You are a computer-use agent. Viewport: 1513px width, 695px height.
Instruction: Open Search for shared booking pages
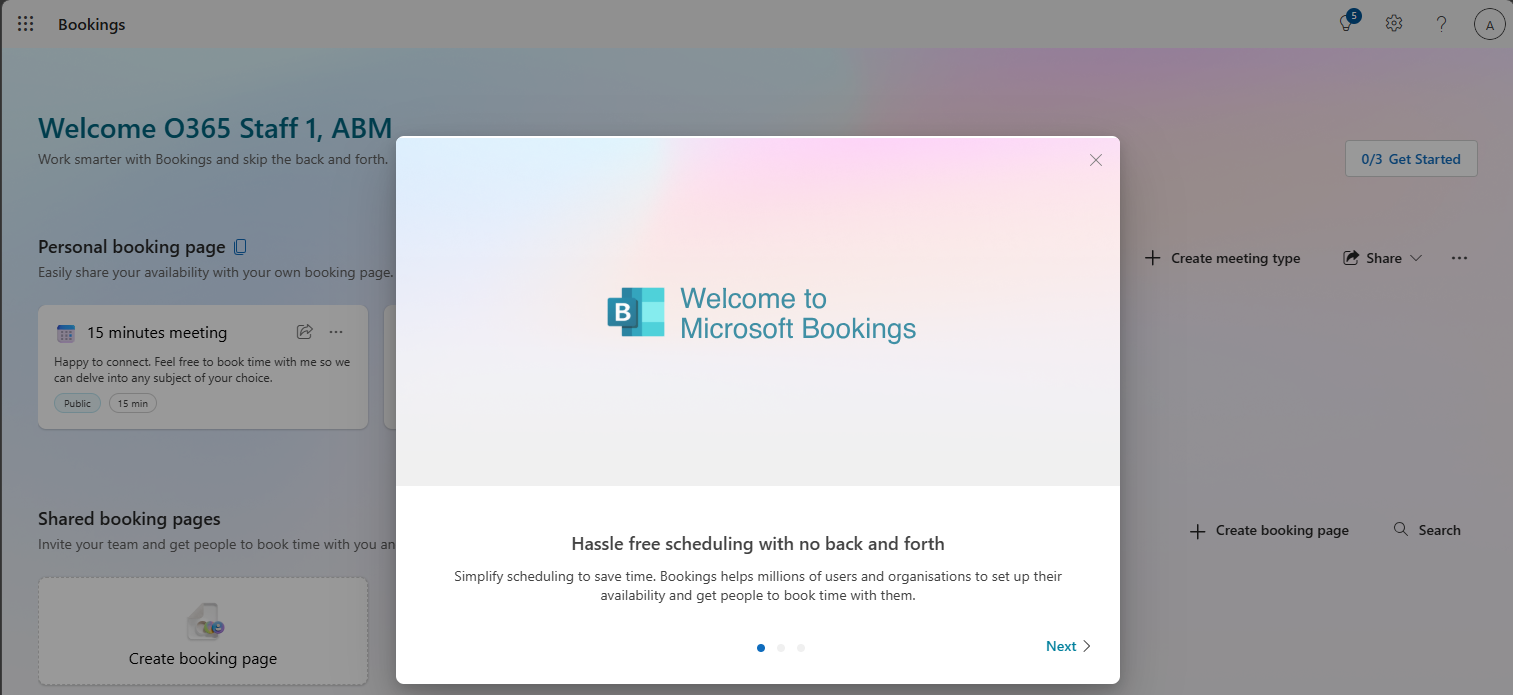tap(1427, 530)
